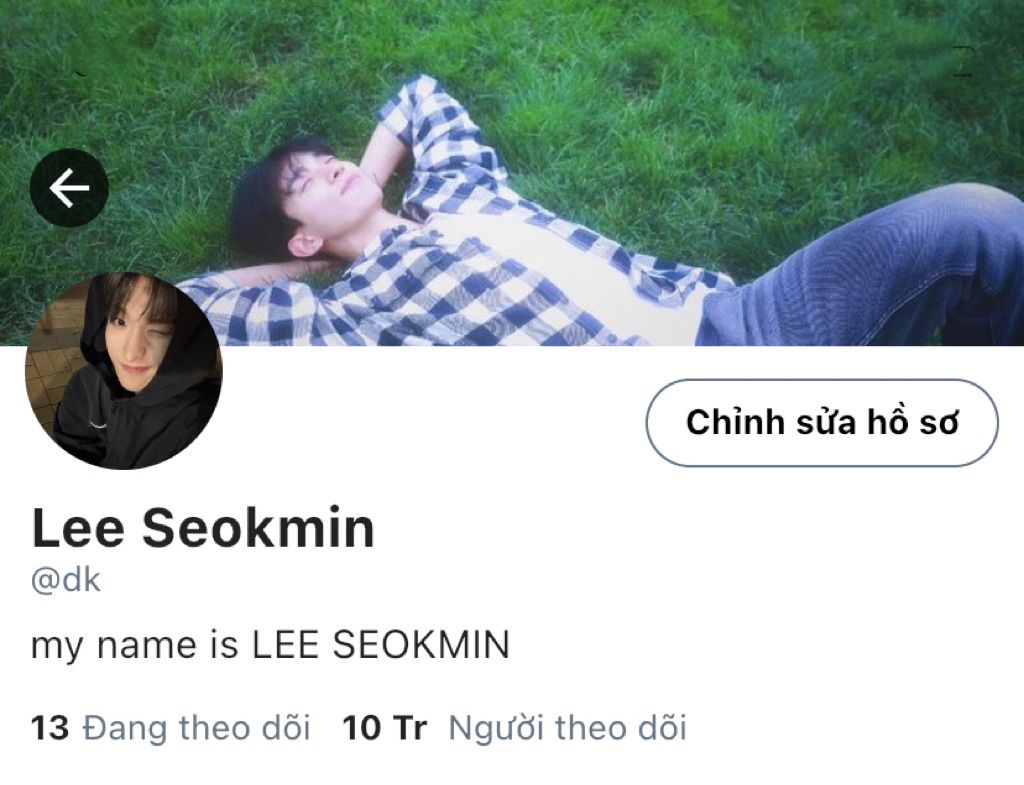Click the word Seokmin in profile title
This screenshot has height=785, width=1024.
pyautogui.click(x=259, y=528)
